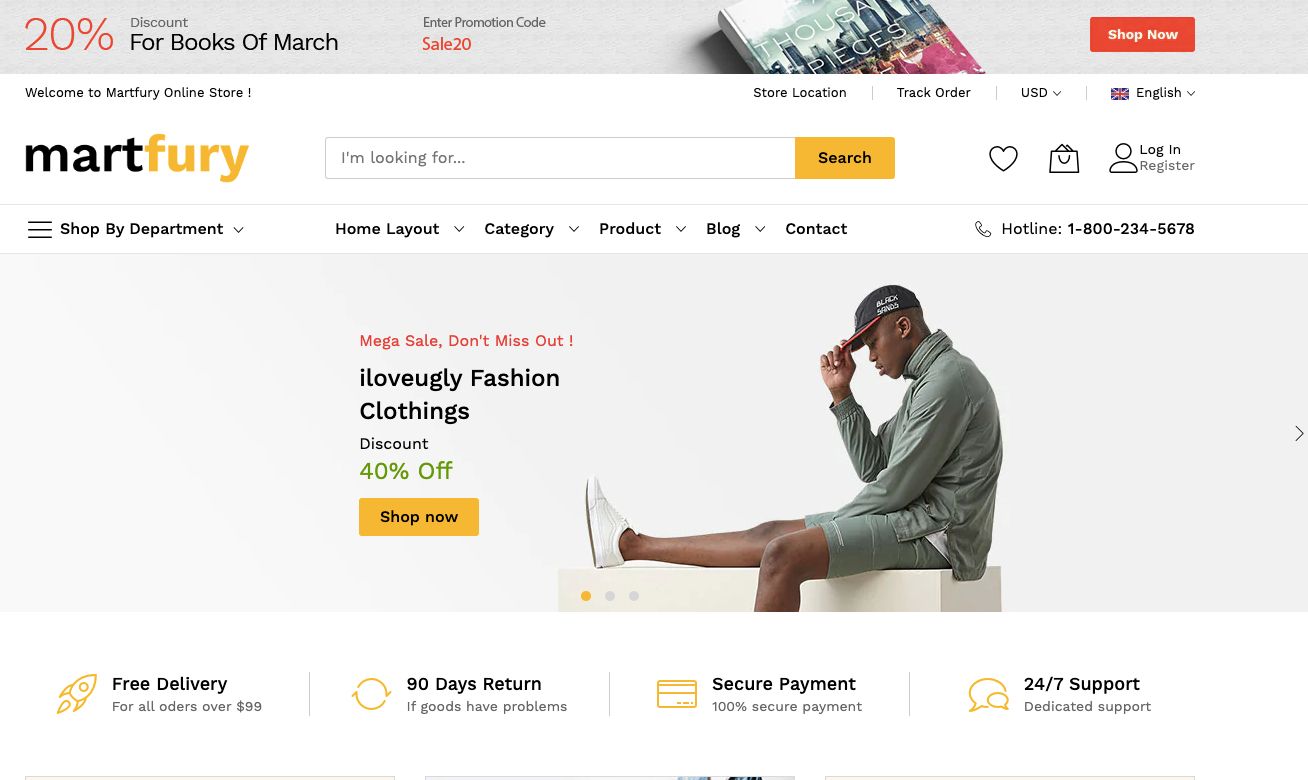Image resolution: width=1308 pixels, height=780 pixels.
Task: Click the British flag language icon
Action: pos(1120,93)
